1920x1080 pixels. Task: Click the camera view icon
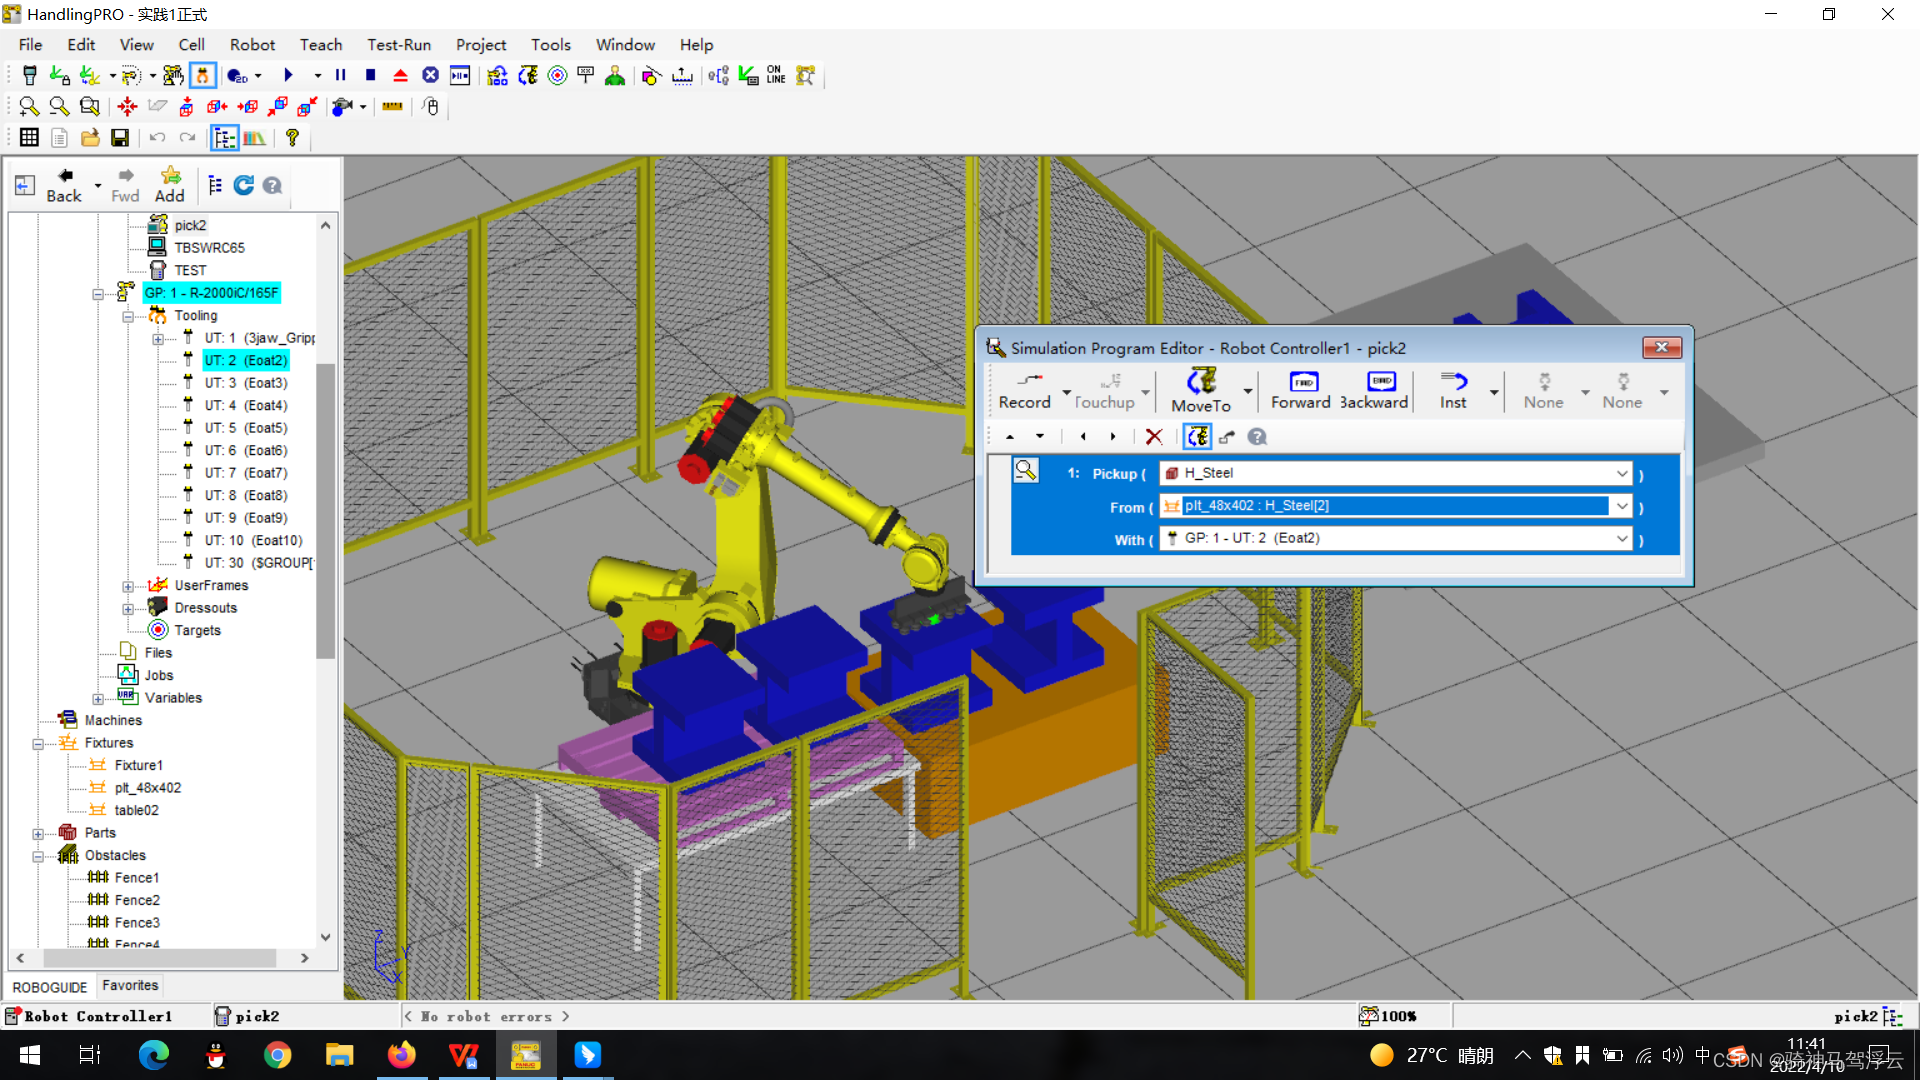tap(343, 107)
